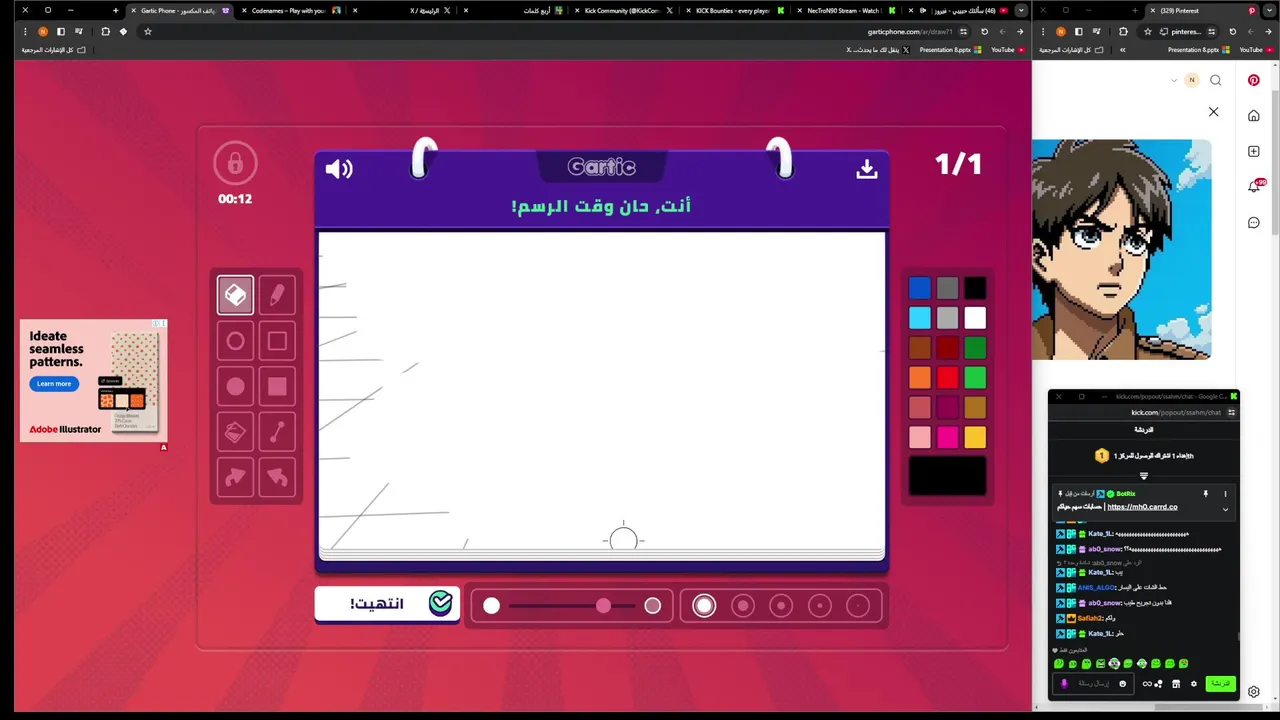1280x720 pixels.
Task: Open pinned message three-dot menu
Action: tap(1226, 494)
